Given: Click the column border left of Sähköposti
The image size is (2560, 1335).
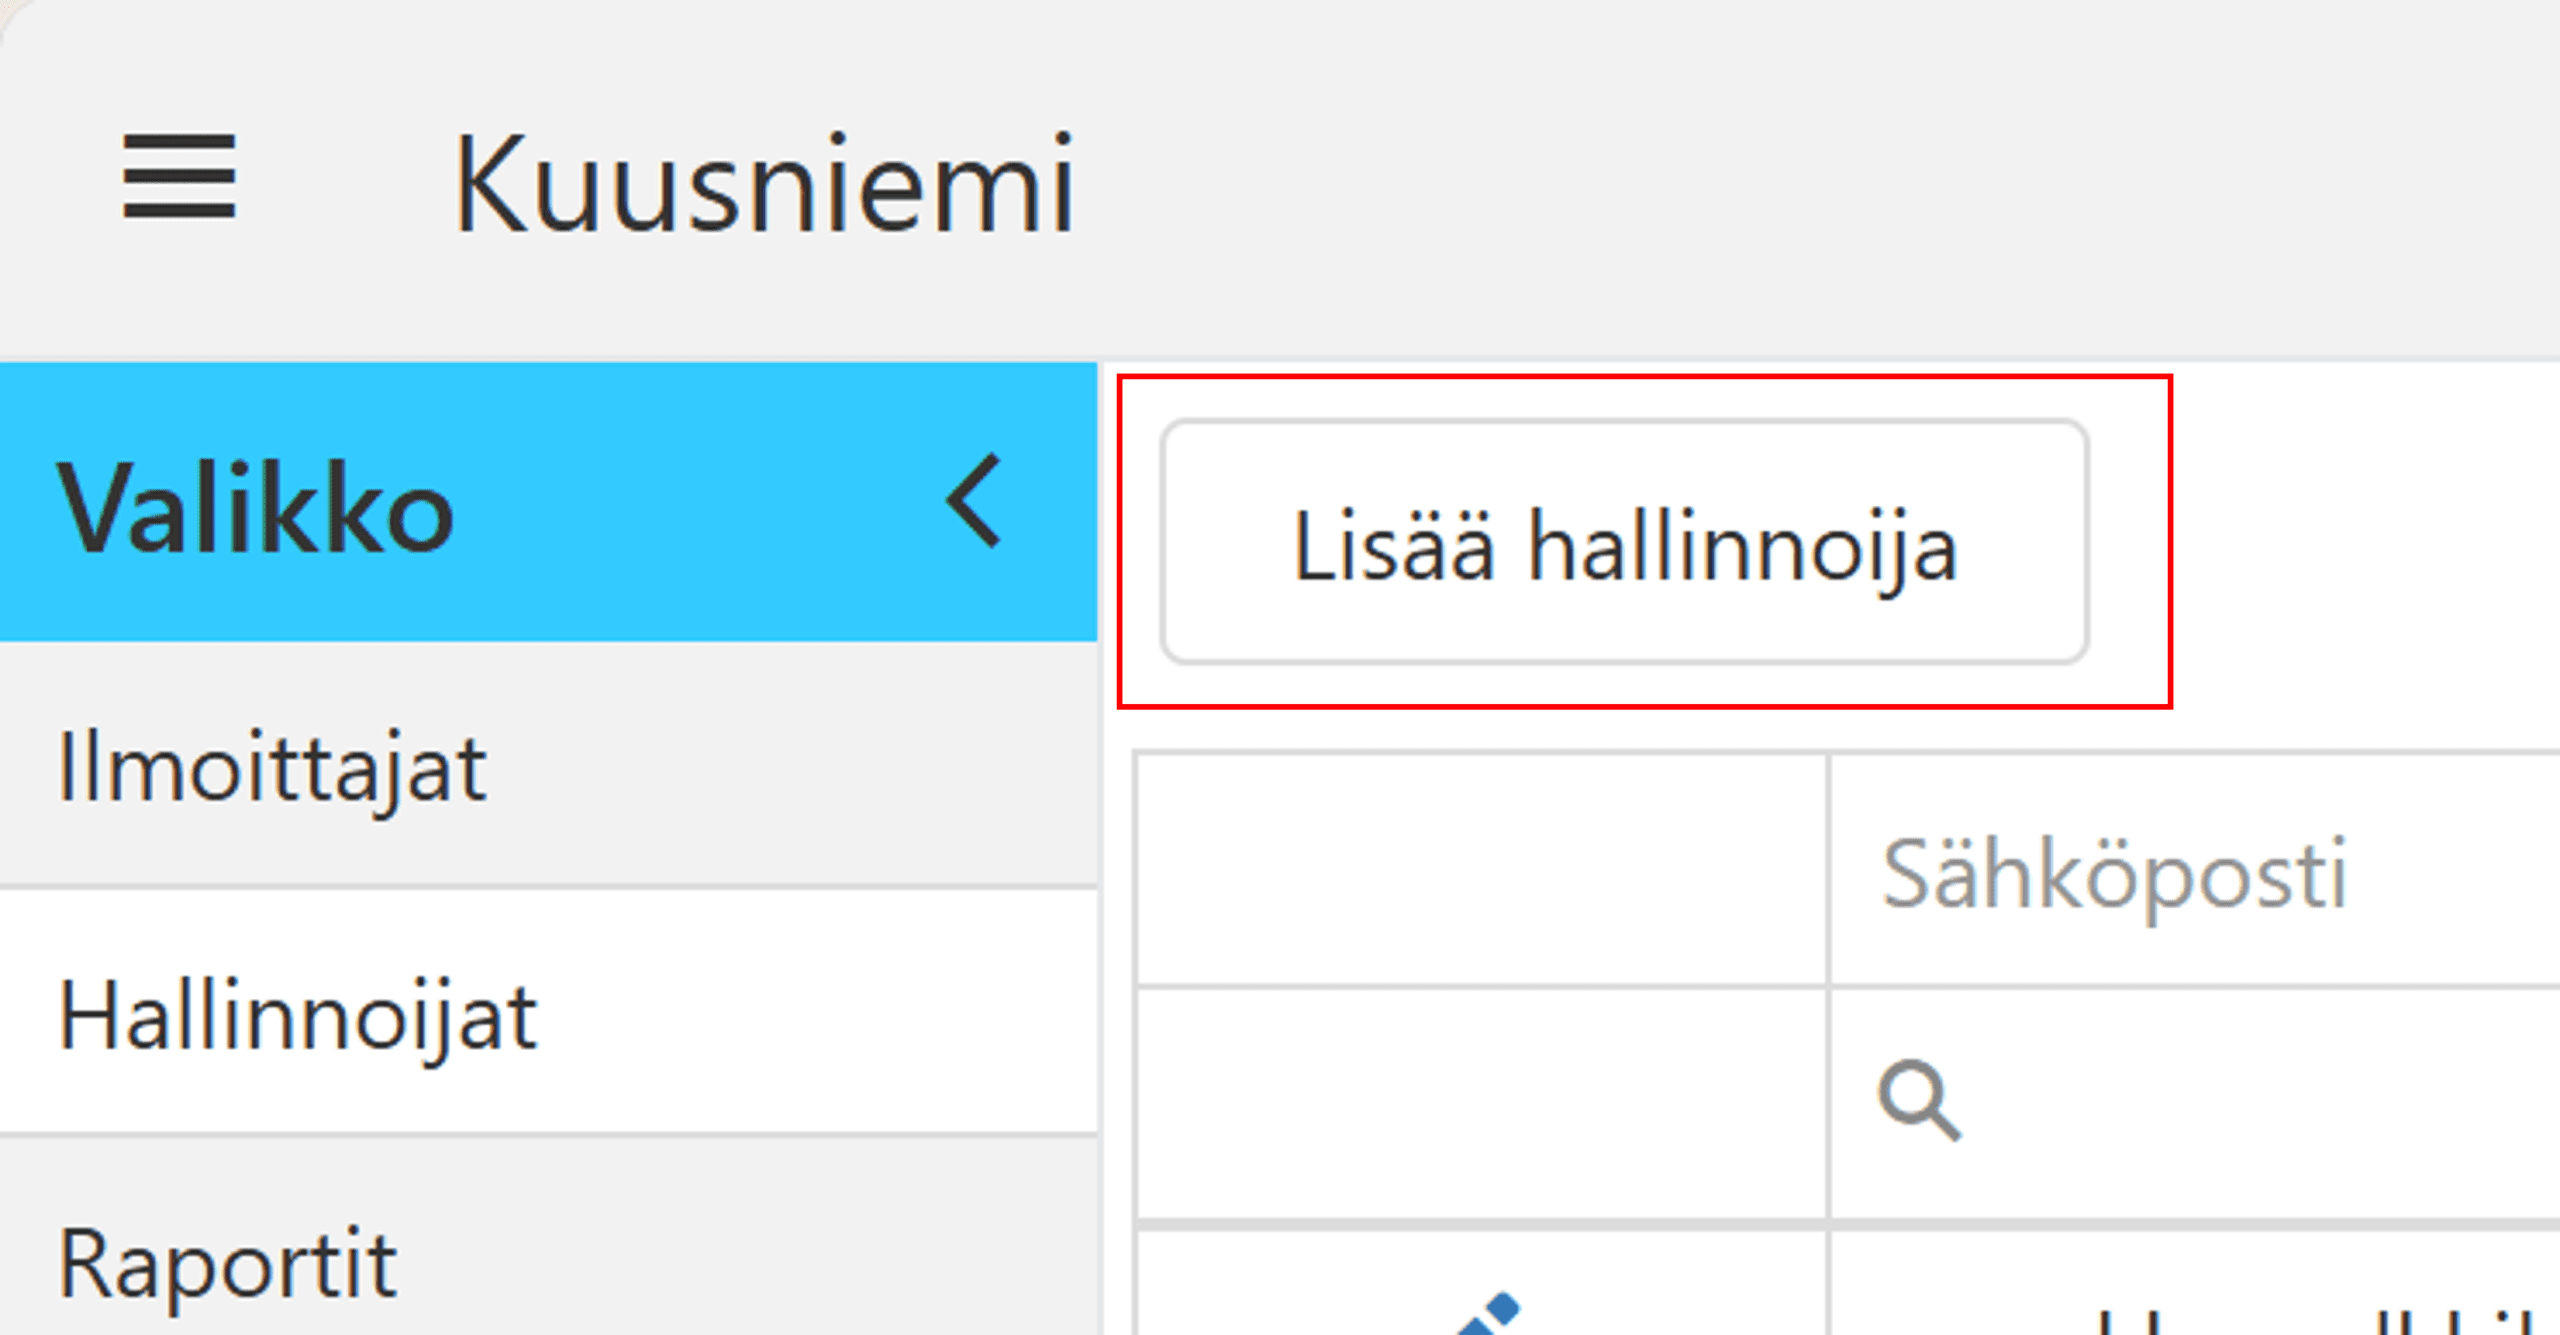Looking at the screenshot, I should [x=1828, y=870].
